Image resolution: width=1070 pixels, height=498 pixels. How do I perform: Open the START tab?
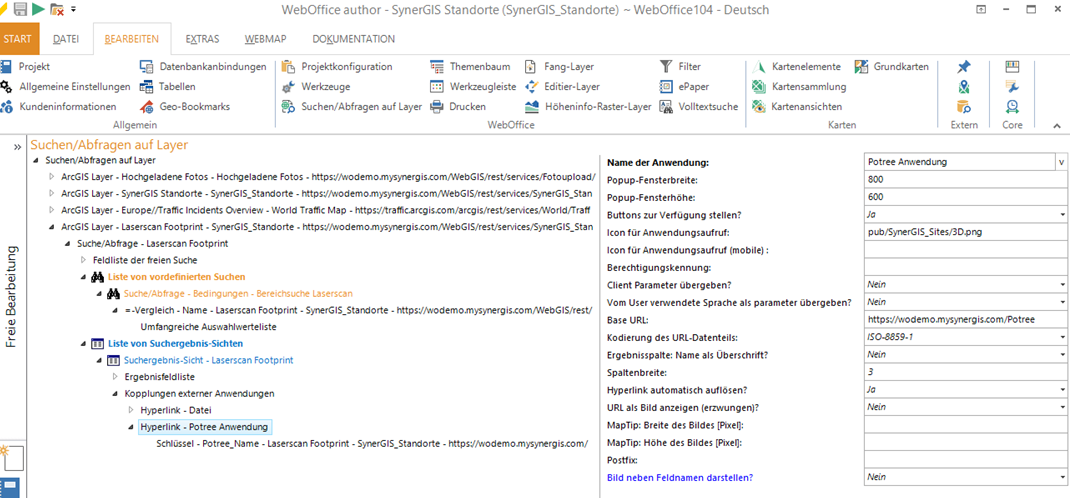tap(18, 39)
